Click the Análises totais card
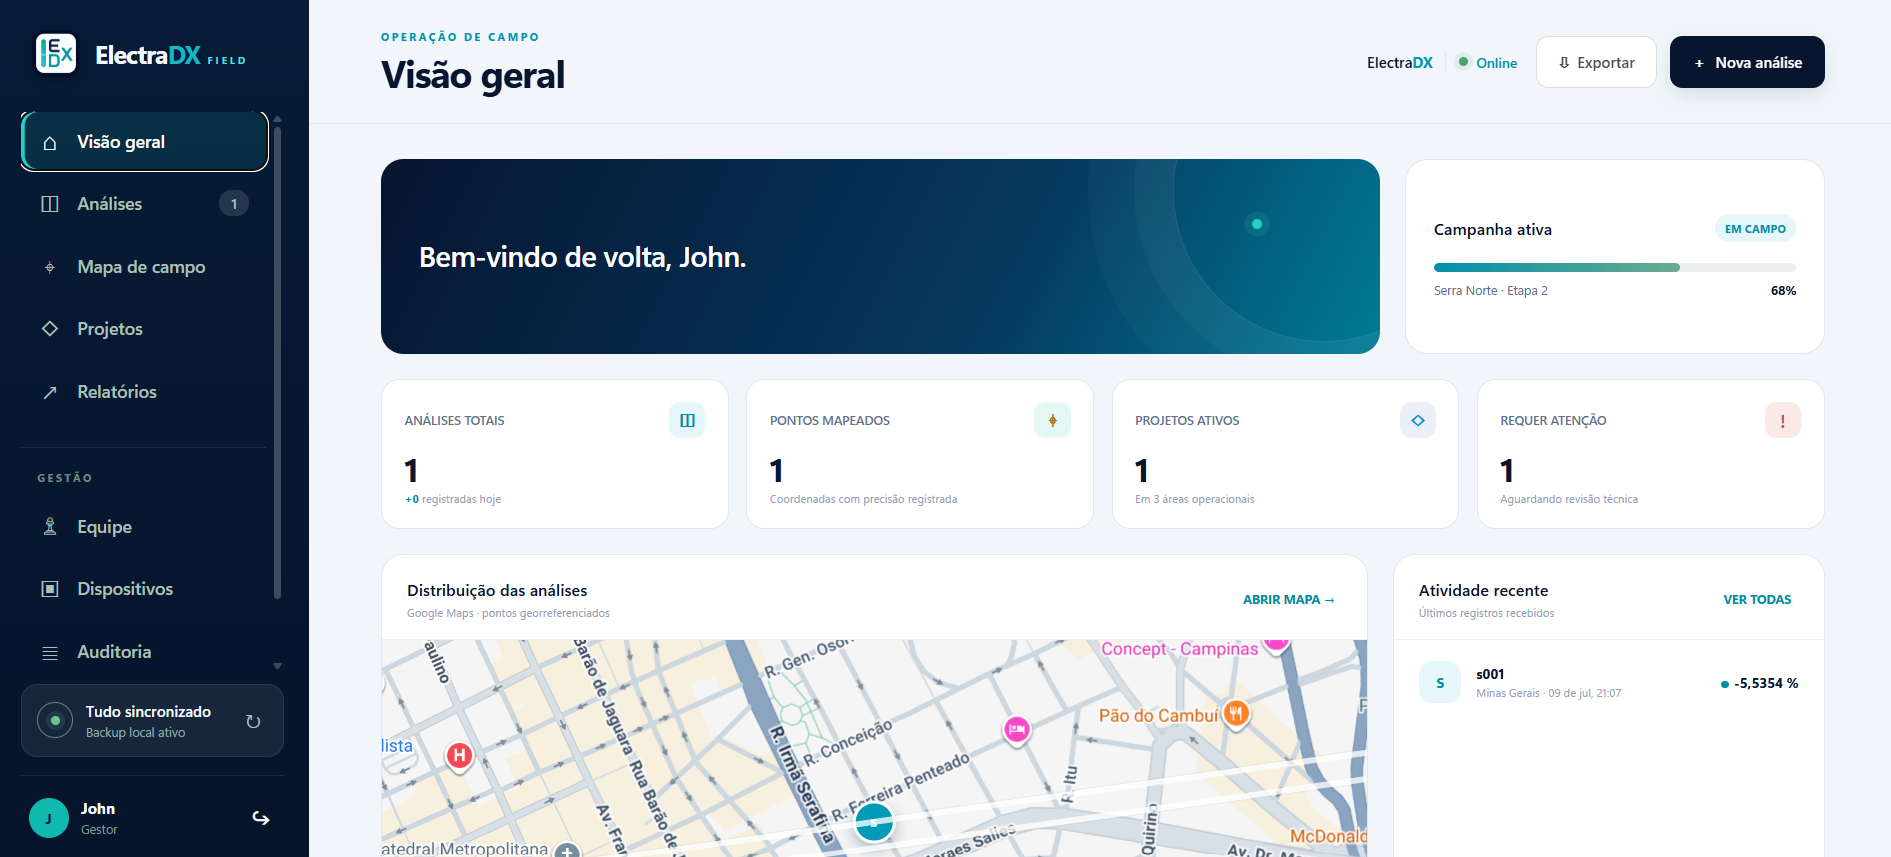This screenshot has width=1891, height=857. tap(555, 454)
